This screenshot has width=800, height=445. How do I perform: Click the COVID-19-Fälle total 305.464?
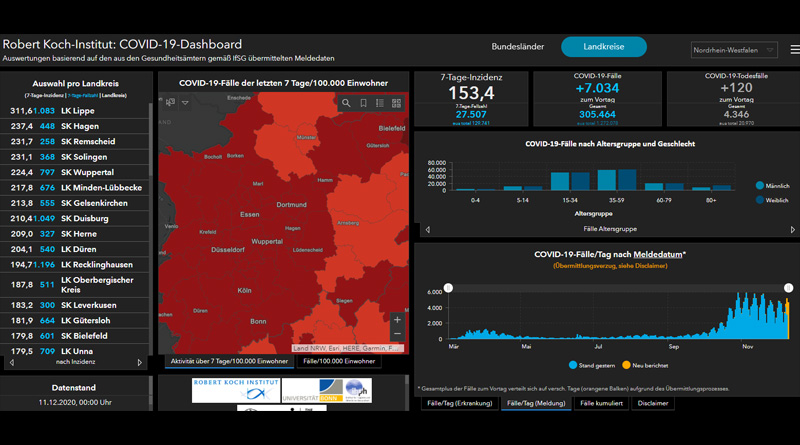tap(597, 114)
